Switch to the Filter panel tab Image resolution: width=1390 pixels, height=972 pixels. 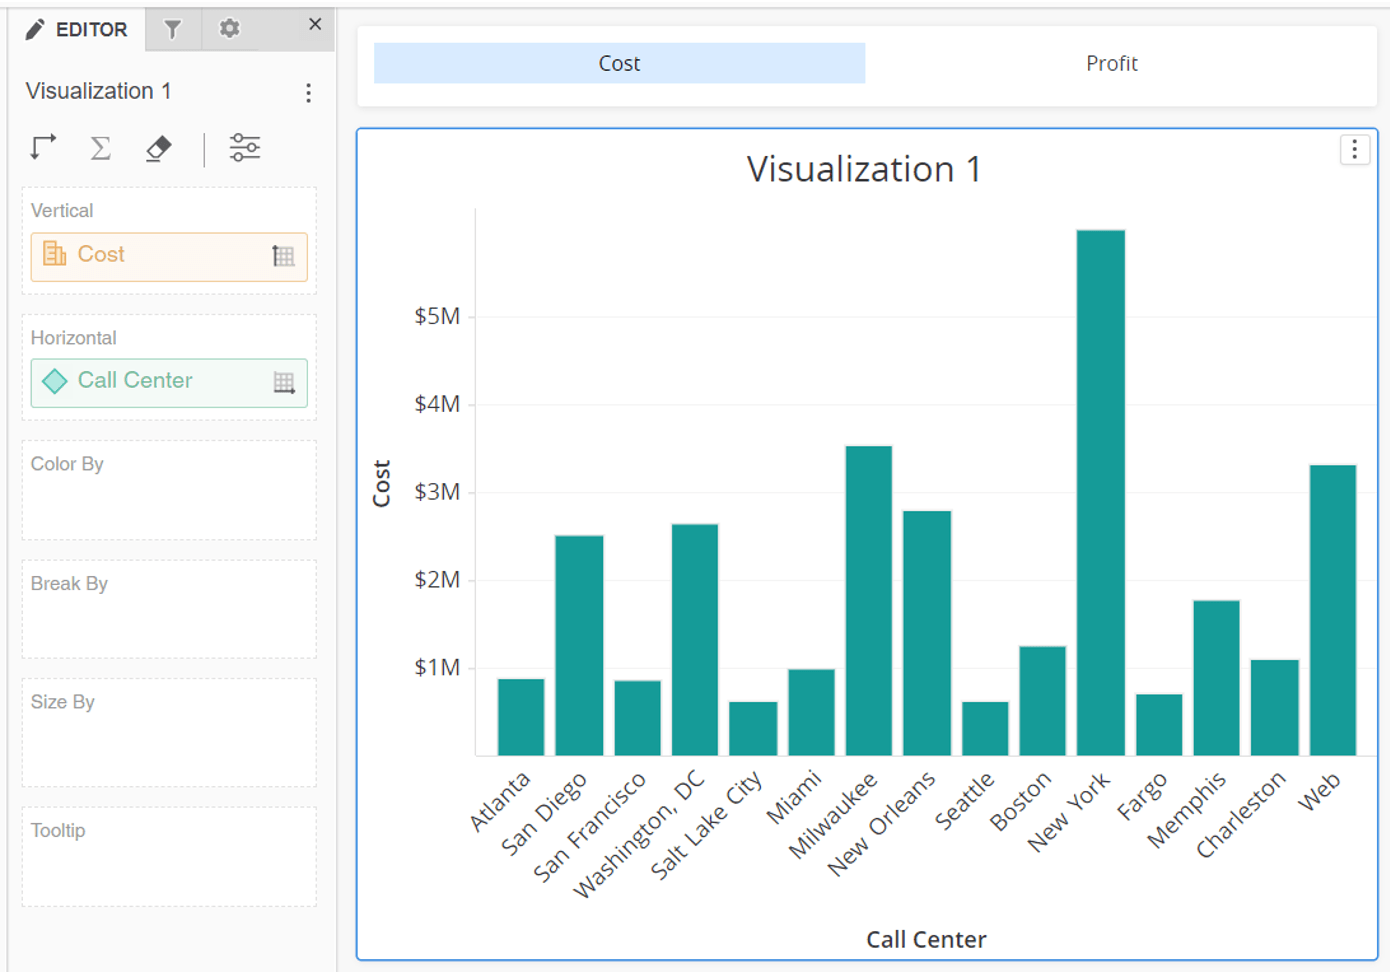[173, 29]
